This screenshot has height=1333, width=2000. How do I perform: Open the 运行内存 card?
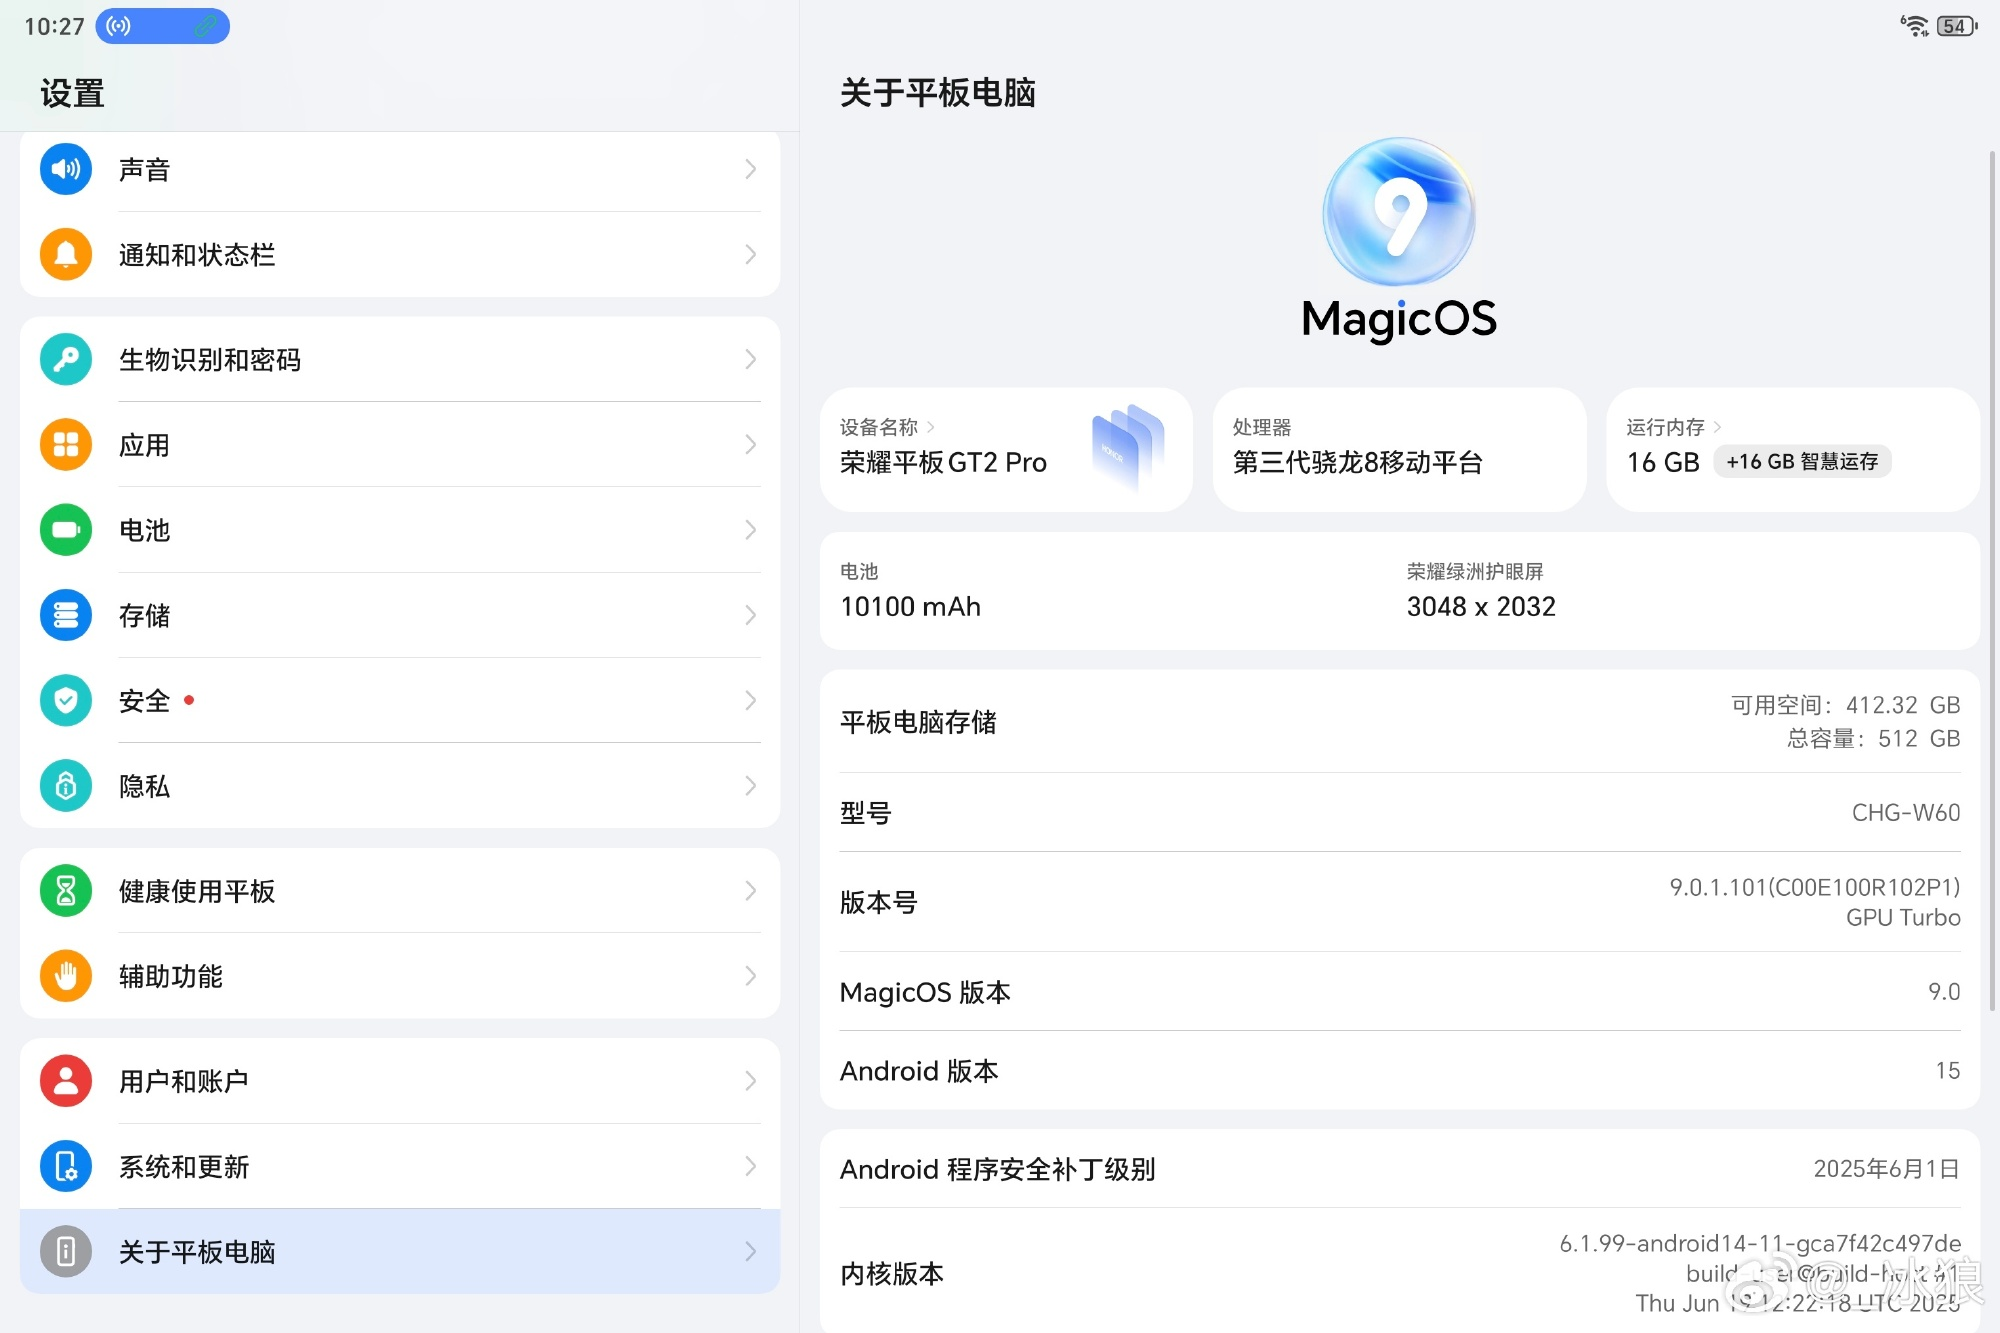pyautogui.click(x=1793, y=449)
